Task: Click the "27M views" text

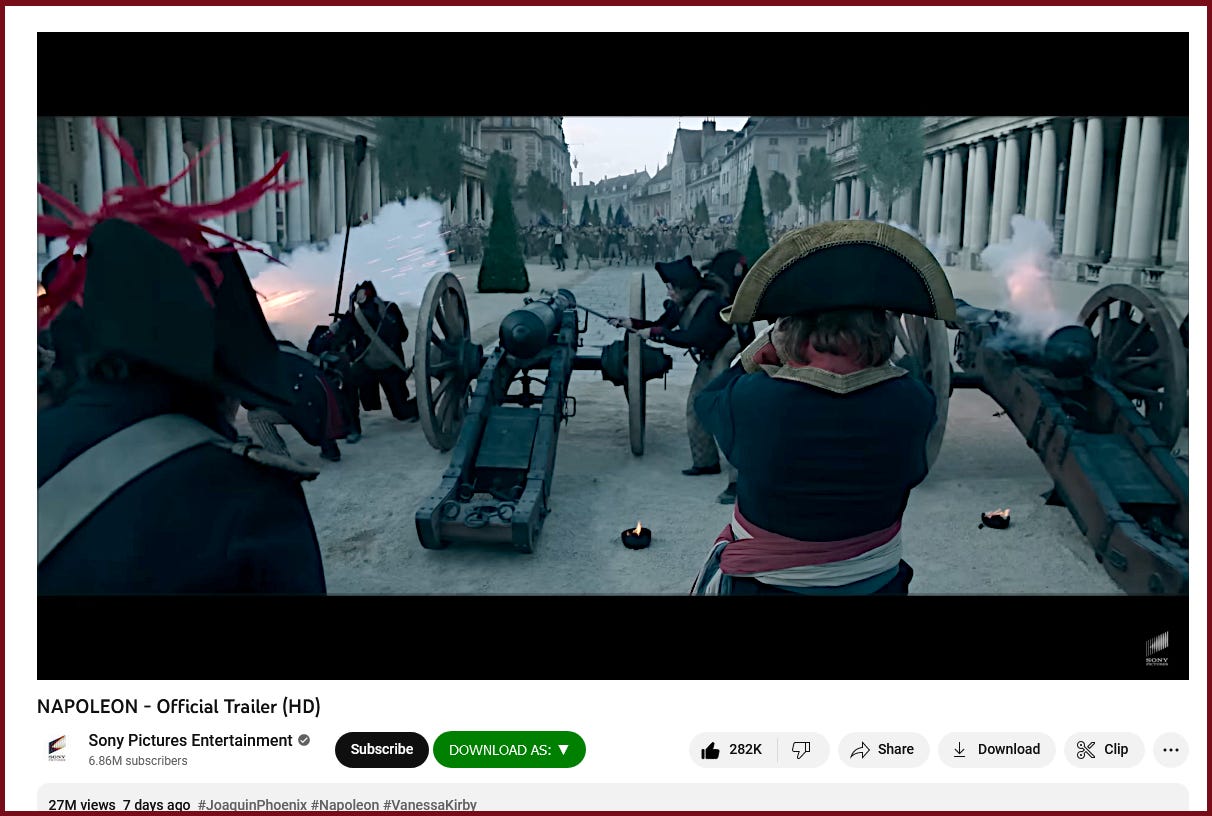Action: [82, 805]
